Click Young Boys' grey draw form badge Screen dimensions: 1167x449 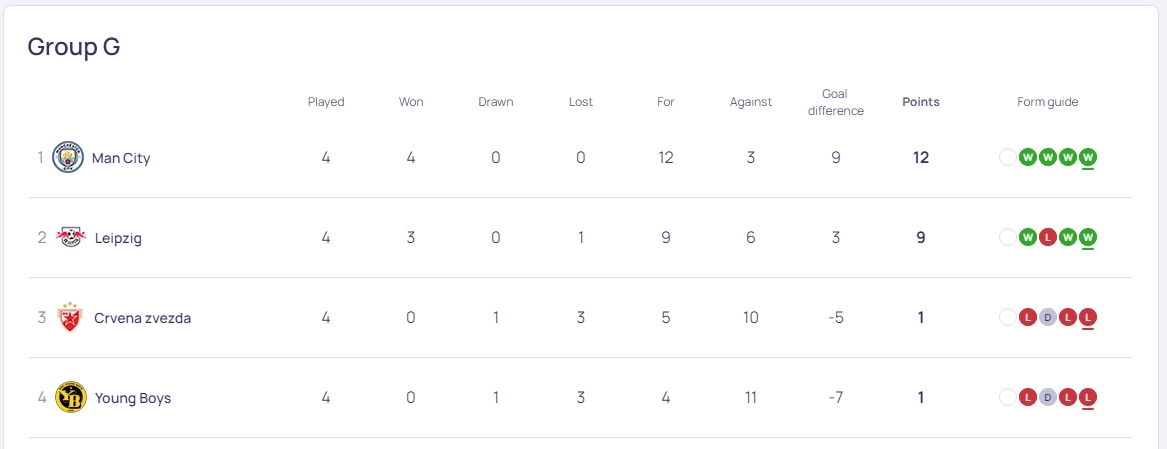click(1047, 397)
